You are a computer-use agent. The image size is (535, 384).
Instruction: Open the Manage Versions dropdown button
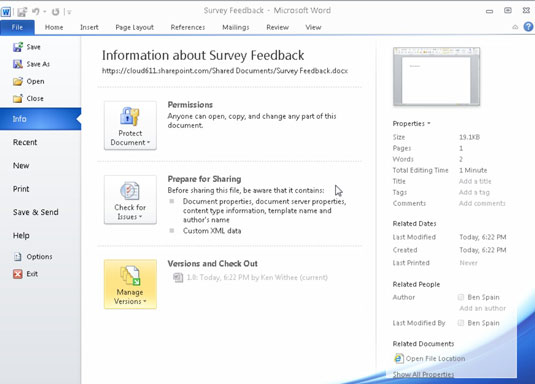130,284
